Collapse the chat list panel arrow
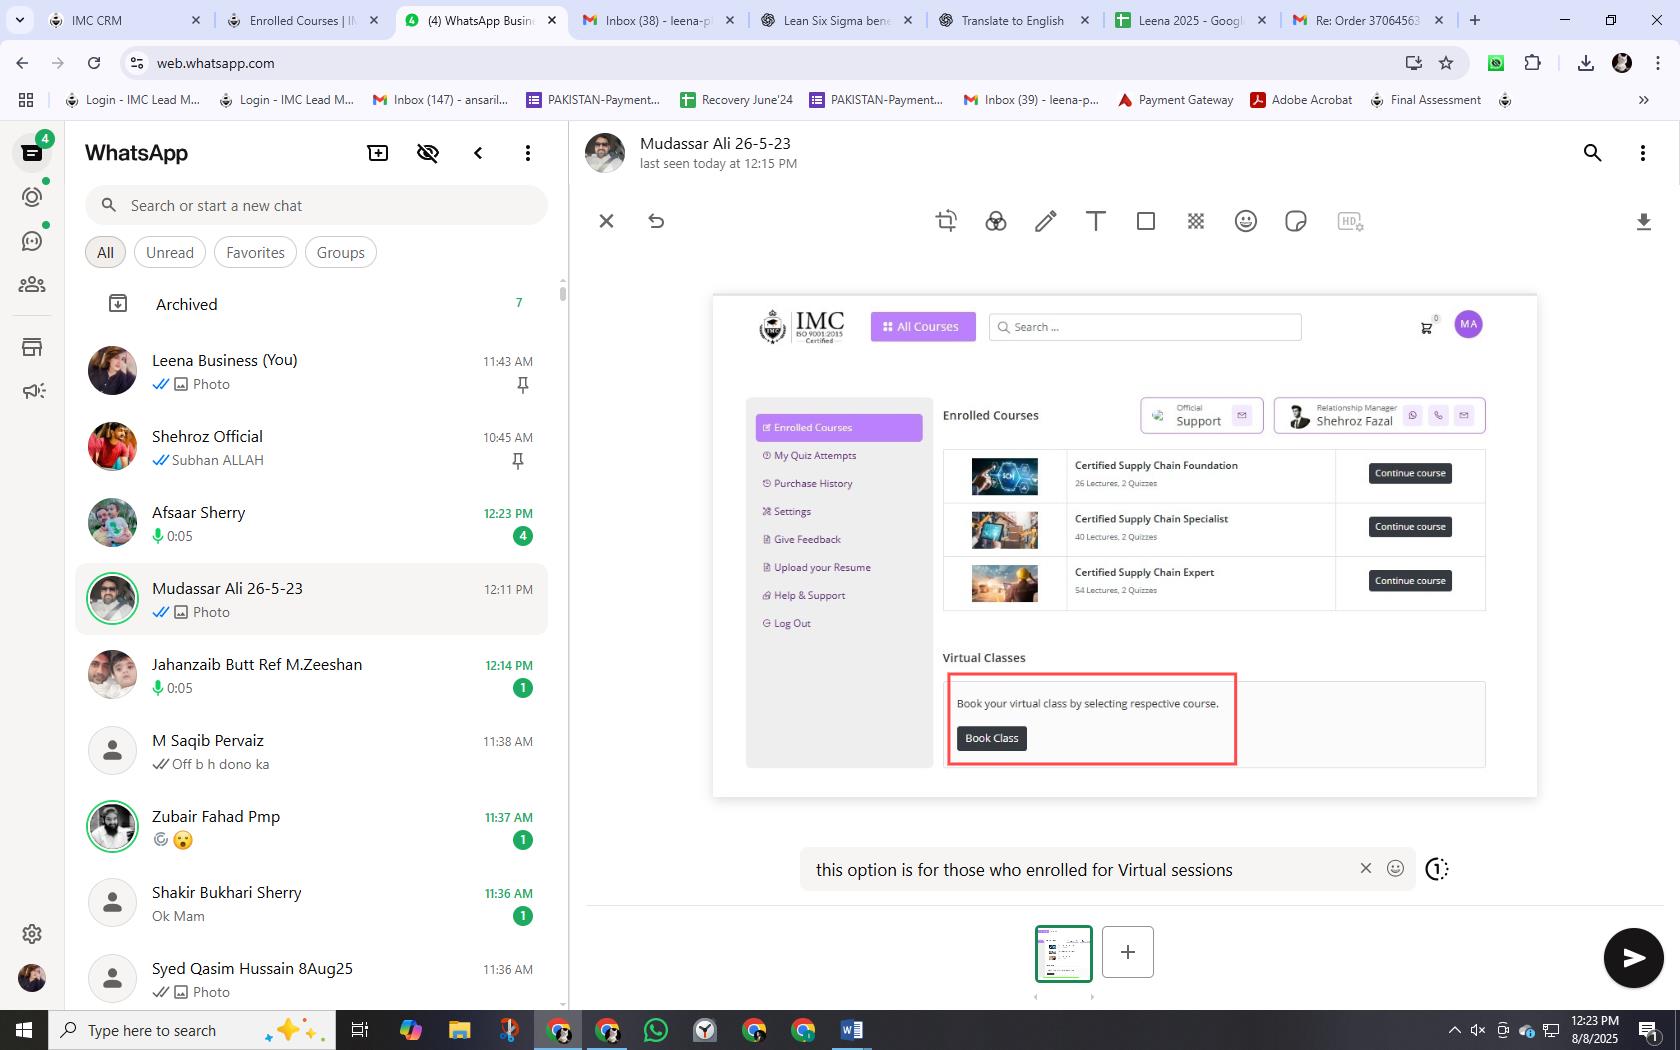Screen dimensions: 1680x1050 tap(478, 153)
